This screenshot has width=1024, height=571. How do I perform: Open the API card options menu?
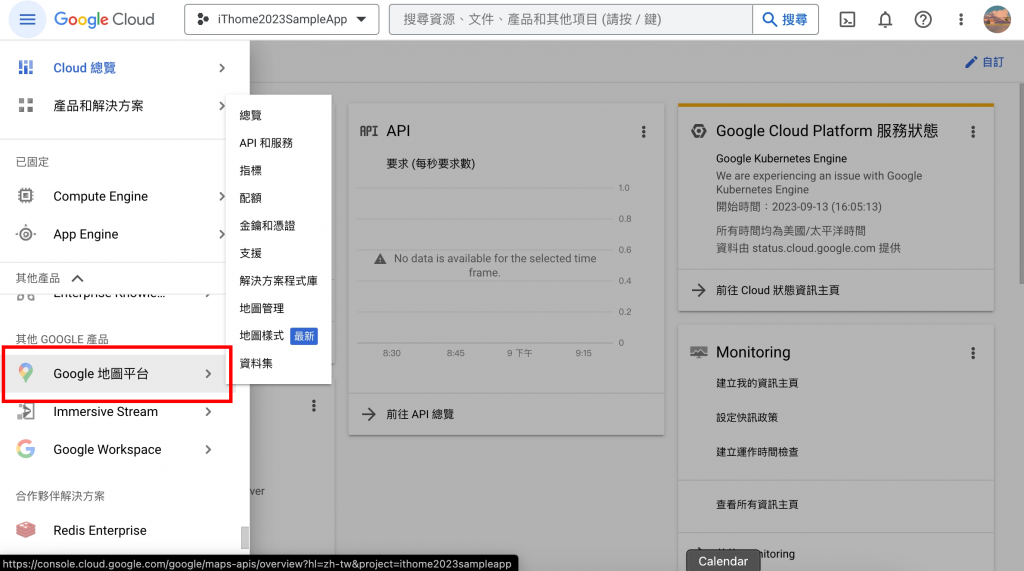tap(643, 132)
